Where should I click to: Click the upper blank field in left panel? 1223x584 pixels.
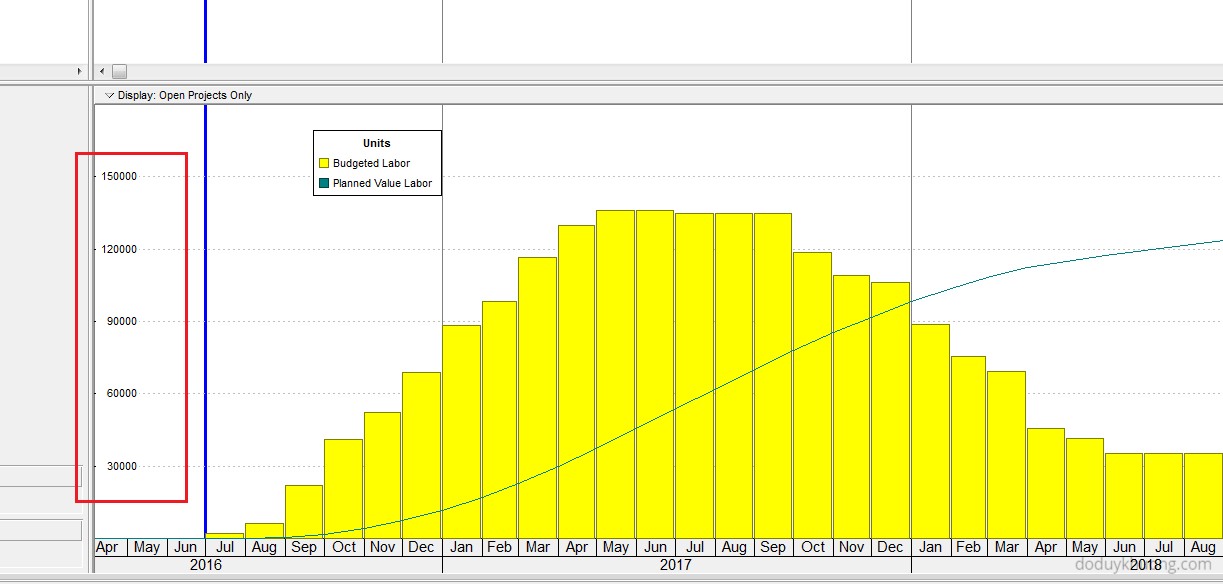[x=40, y=475]
